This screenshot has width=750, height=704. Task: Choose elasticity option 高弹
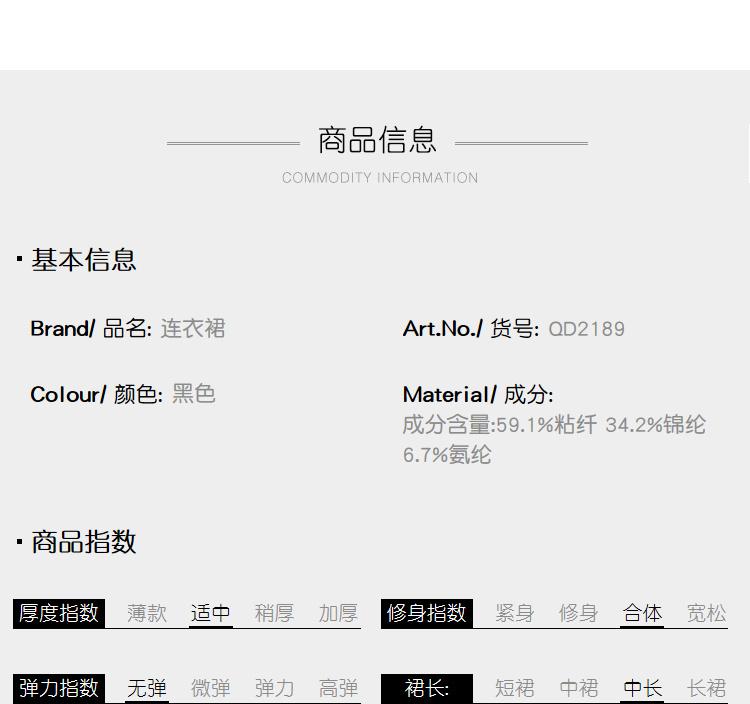point(338,689)
